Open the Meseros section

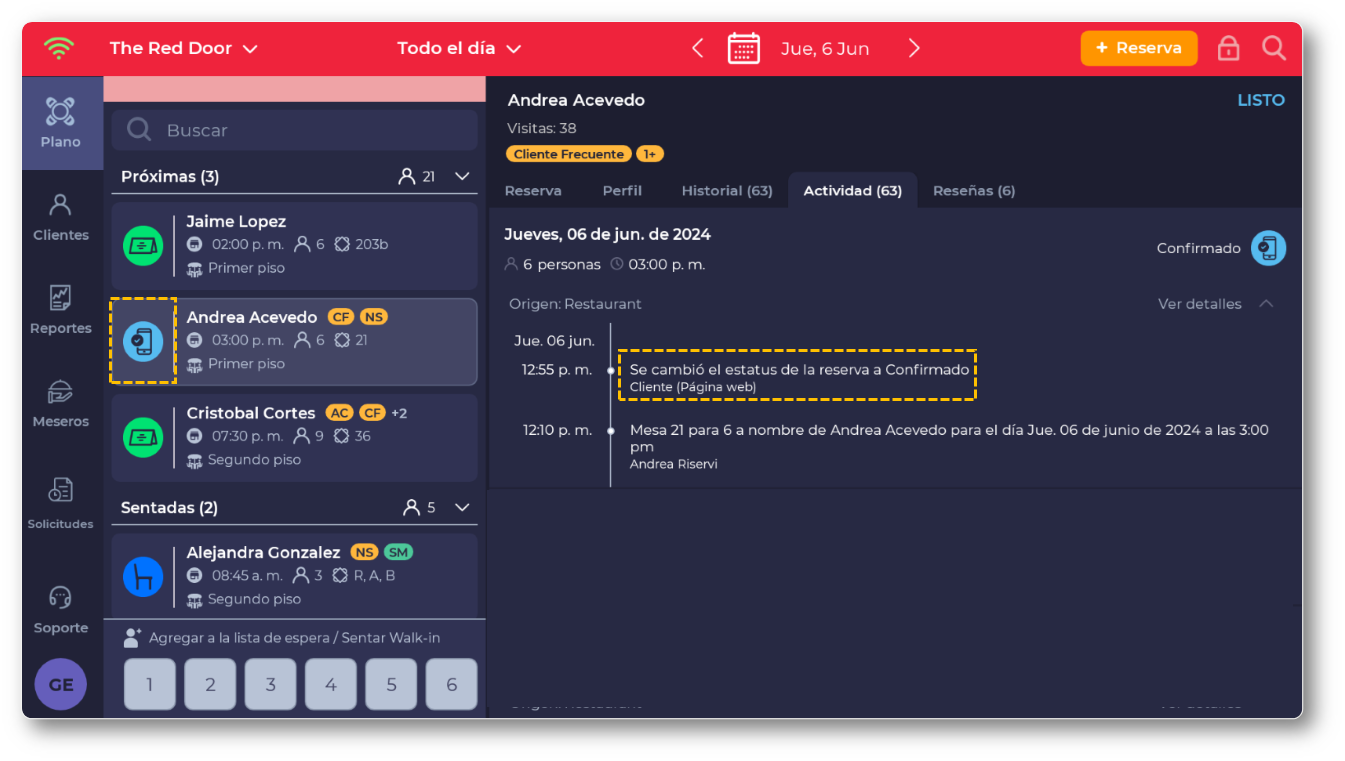[61, 403]
